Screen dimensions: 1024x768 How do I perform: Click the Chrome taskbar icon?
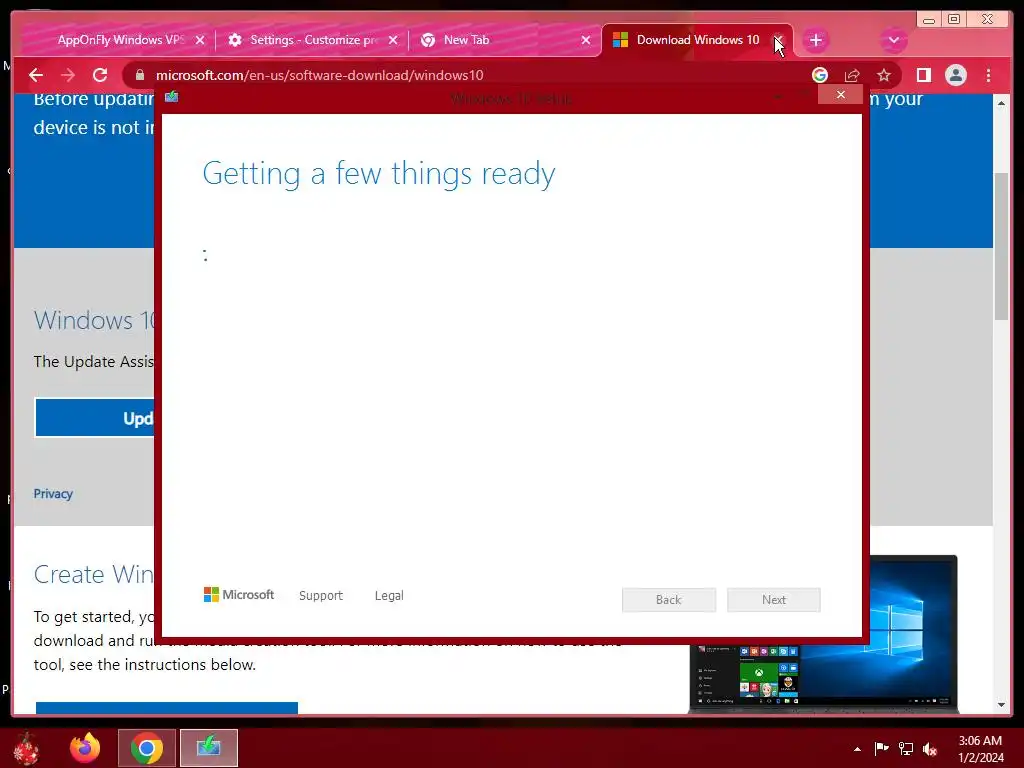[147, 748]
